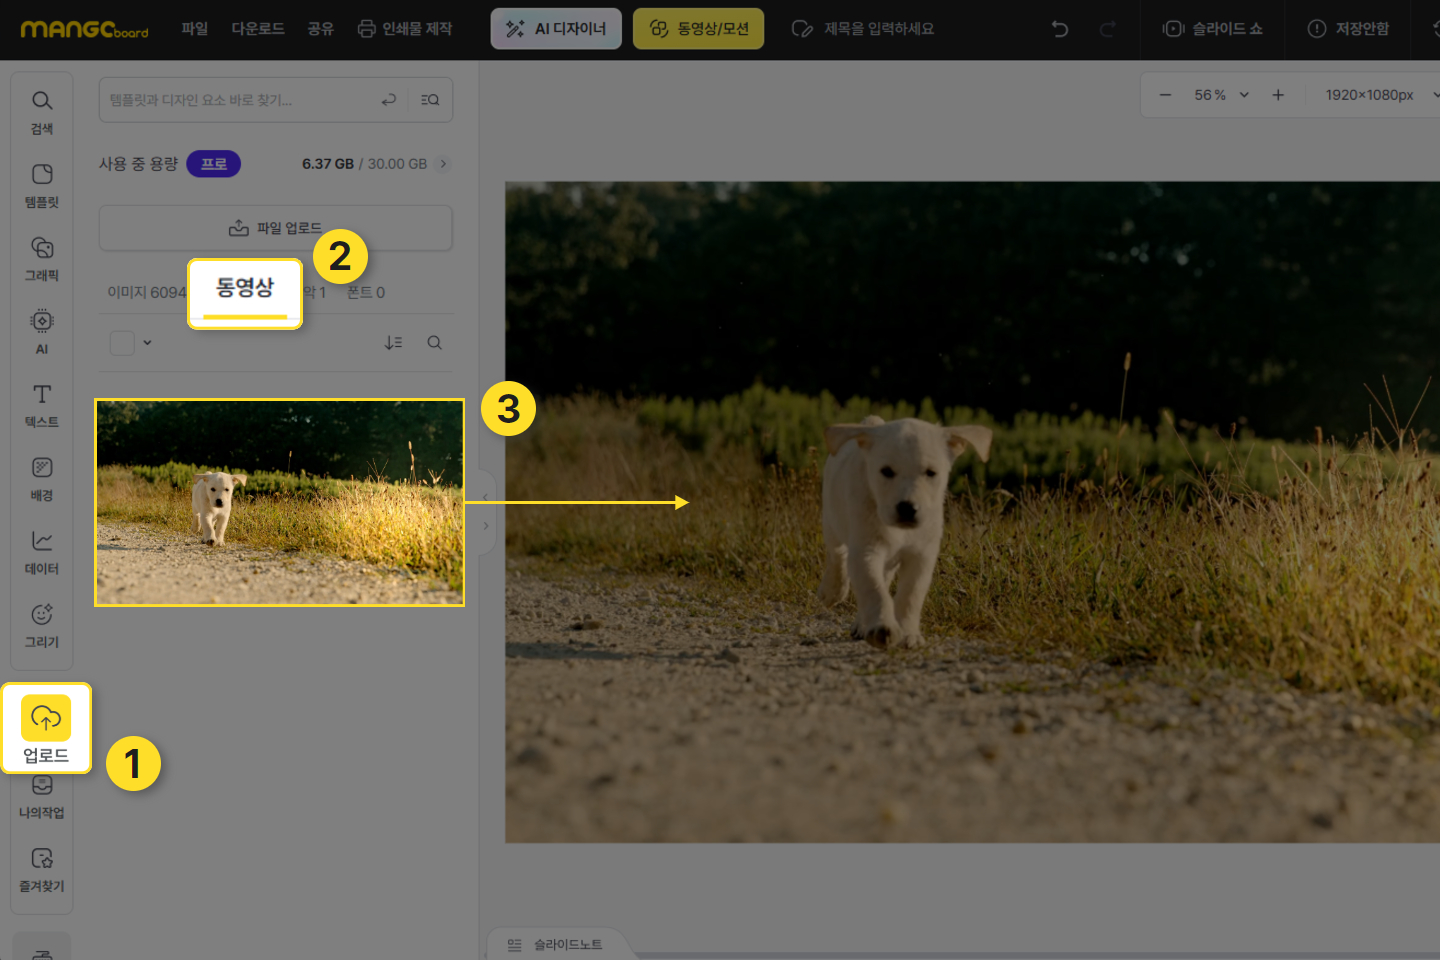Image resolution: width=1440 pixels, height=960 pixels.
Task: Toggle the select-all checkbox in uploads
Action: pyautogui.click(x=122, y=343)
